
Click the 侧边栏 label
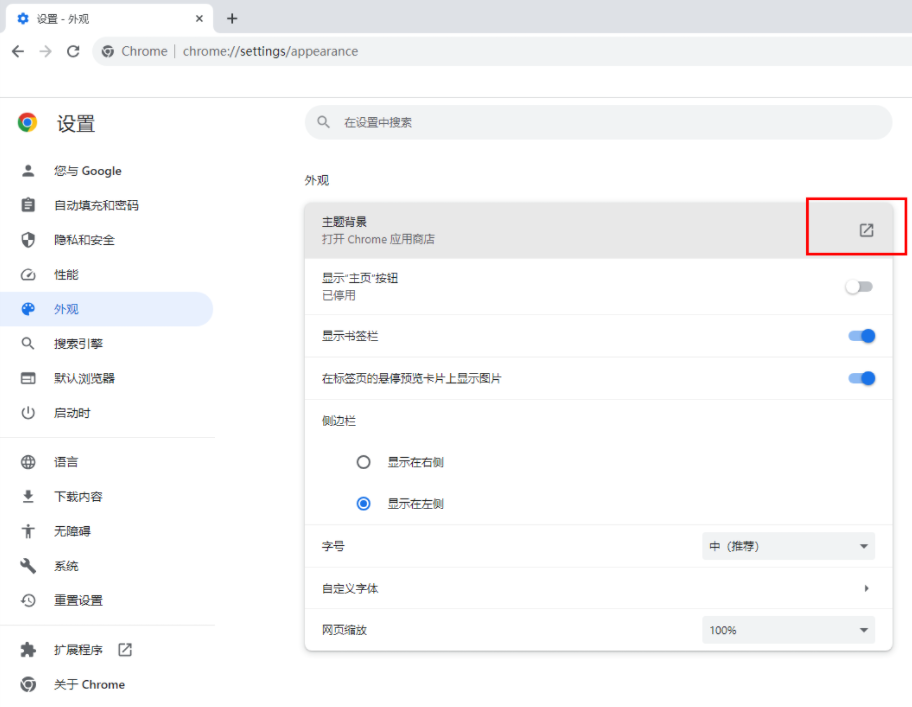[x=339, y=421]
